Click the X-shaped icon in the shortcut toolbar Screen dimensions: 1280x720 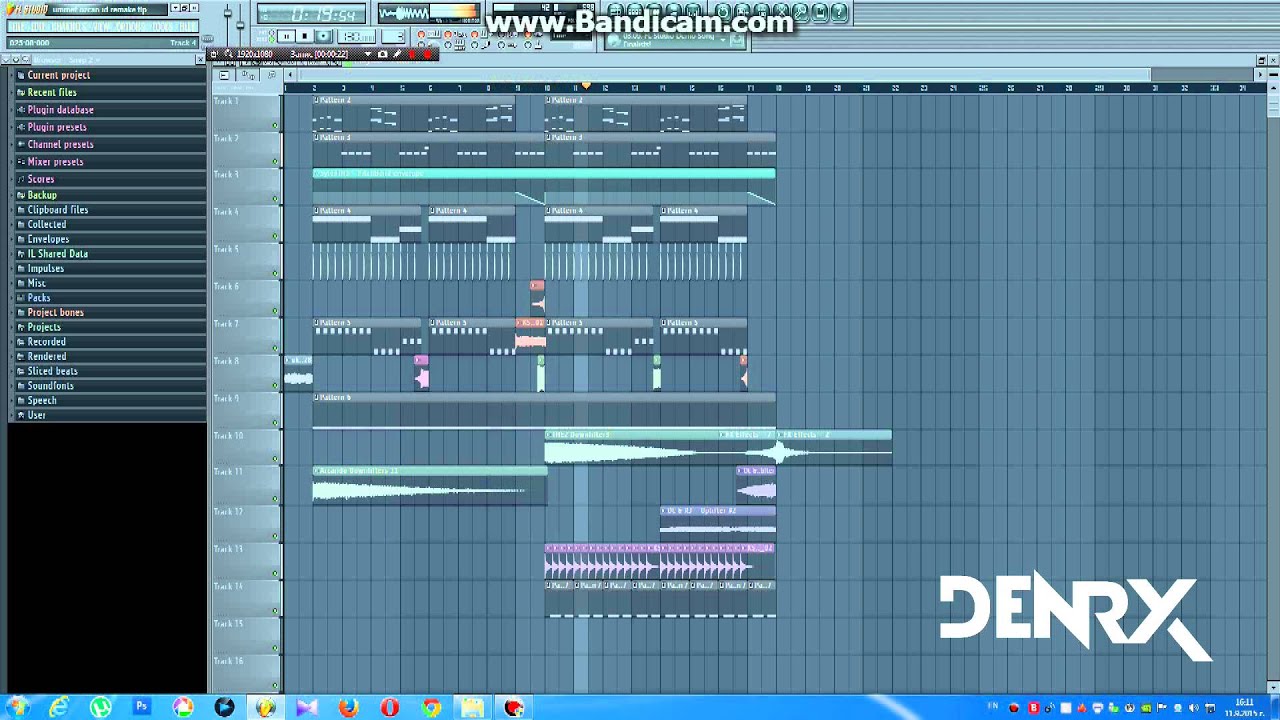coord(780,12)
